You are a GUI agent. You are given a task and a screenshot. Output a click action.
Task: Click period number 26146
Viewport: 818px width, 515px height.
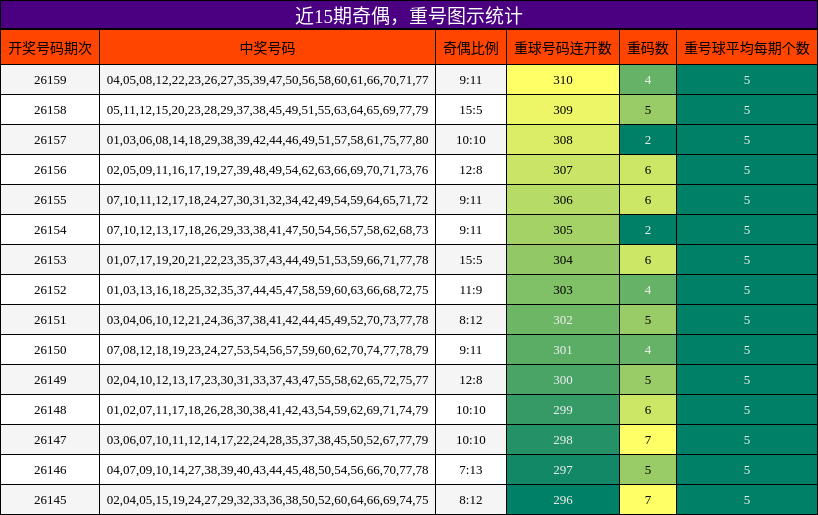pos(50,470)
